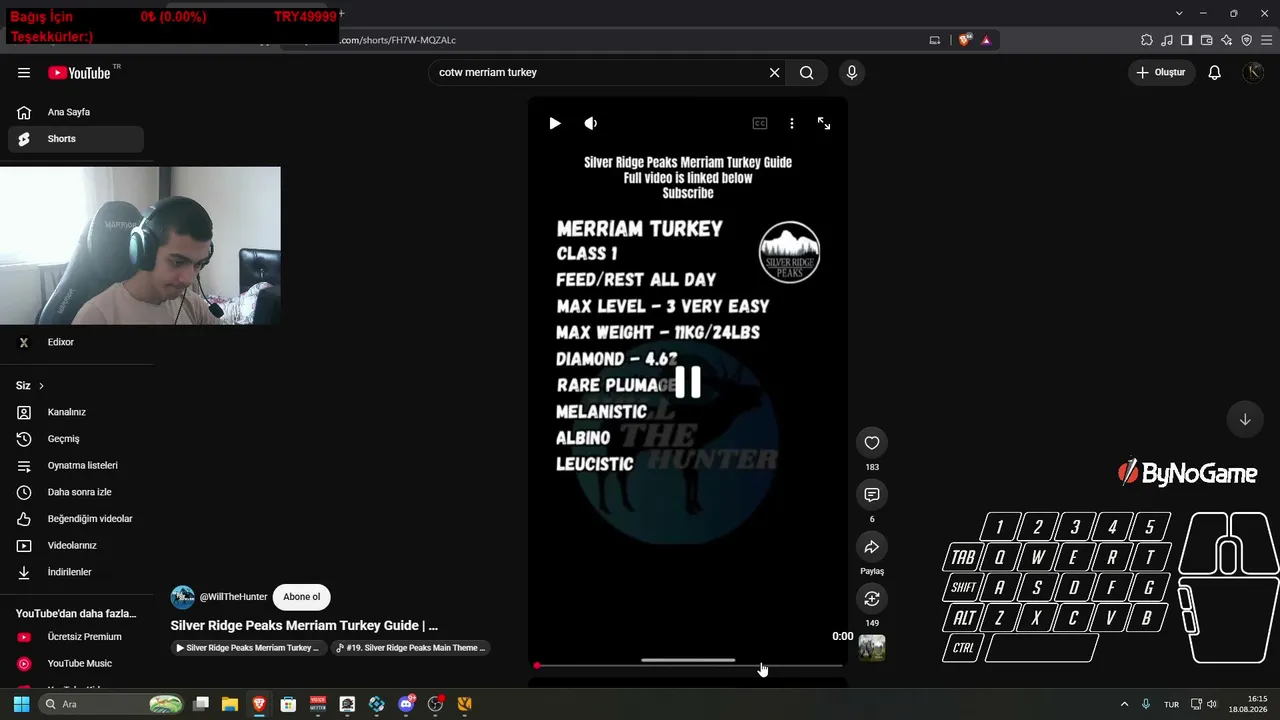Click the Oluştur create button
Viewport: 1280px width, 720px height.
[1161, 73]
